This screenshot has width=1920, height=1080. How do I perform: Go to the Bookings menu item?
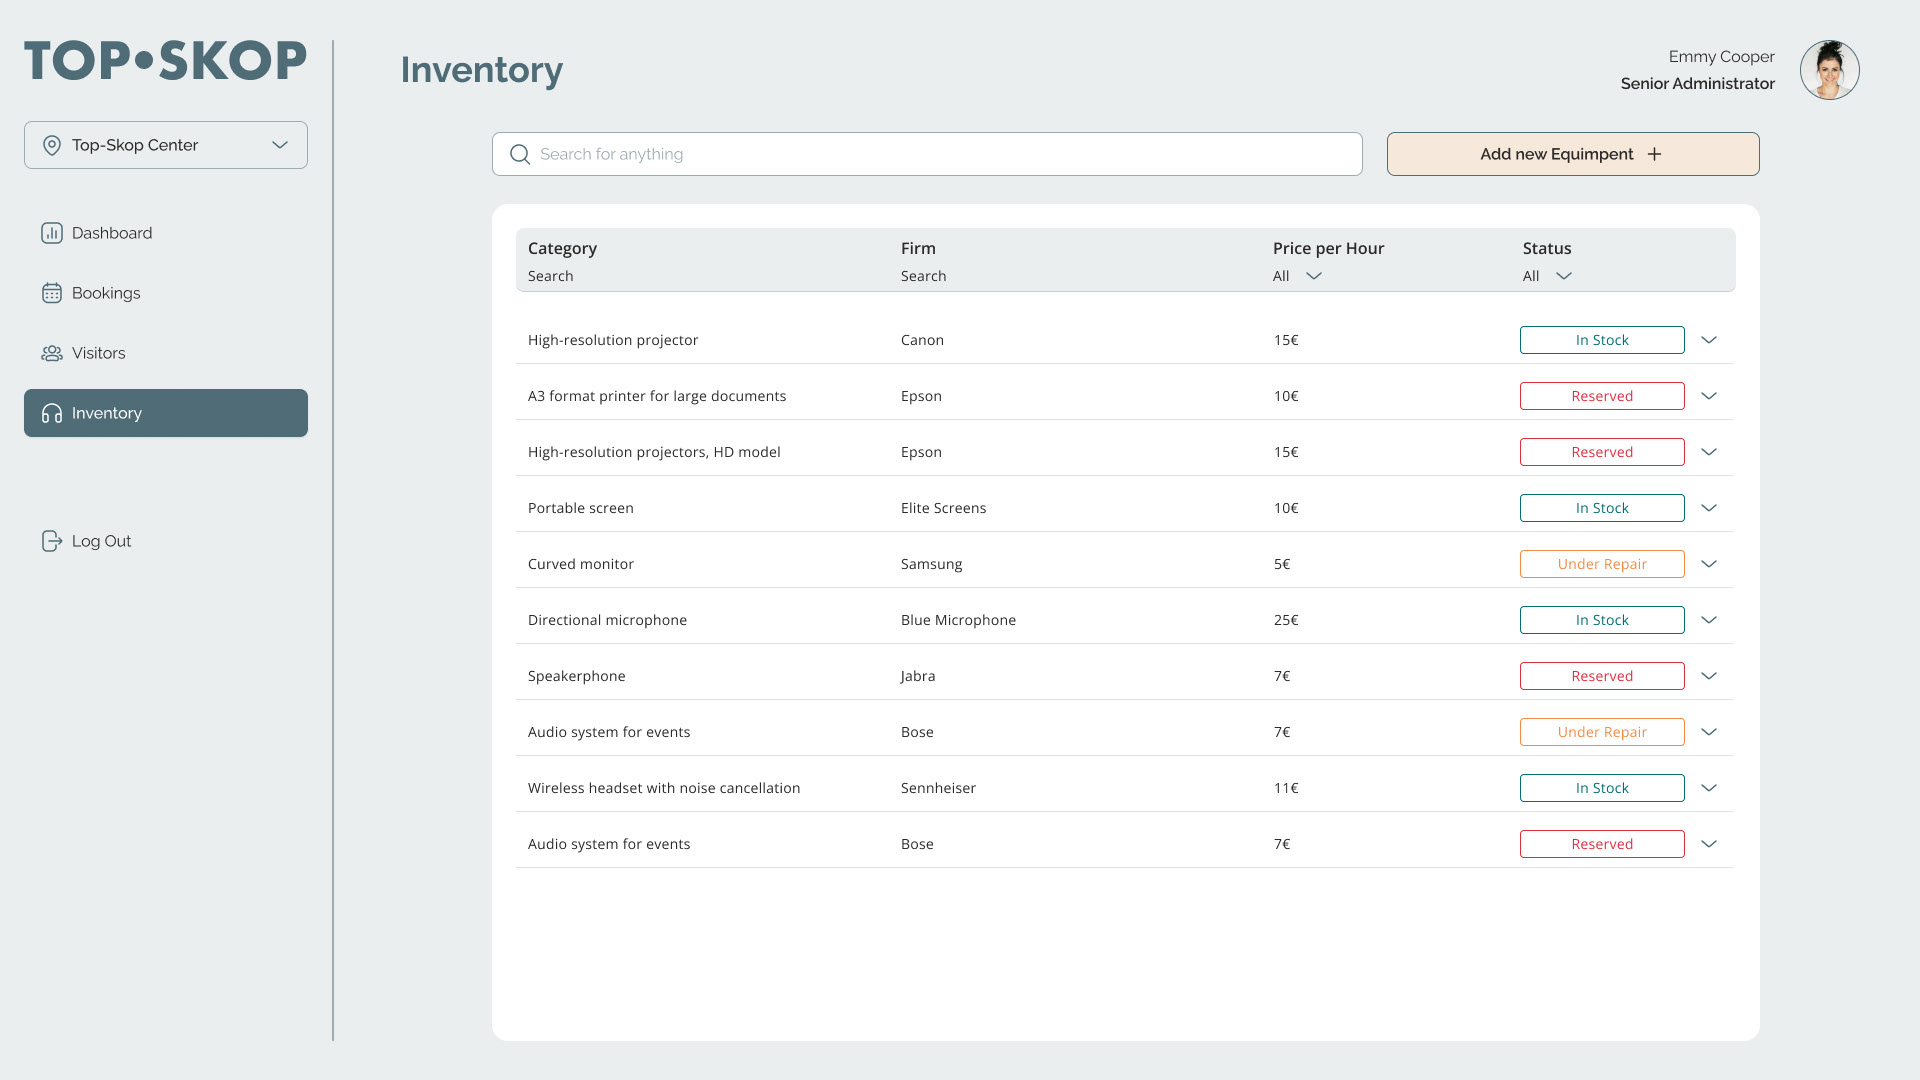[106, 293]
